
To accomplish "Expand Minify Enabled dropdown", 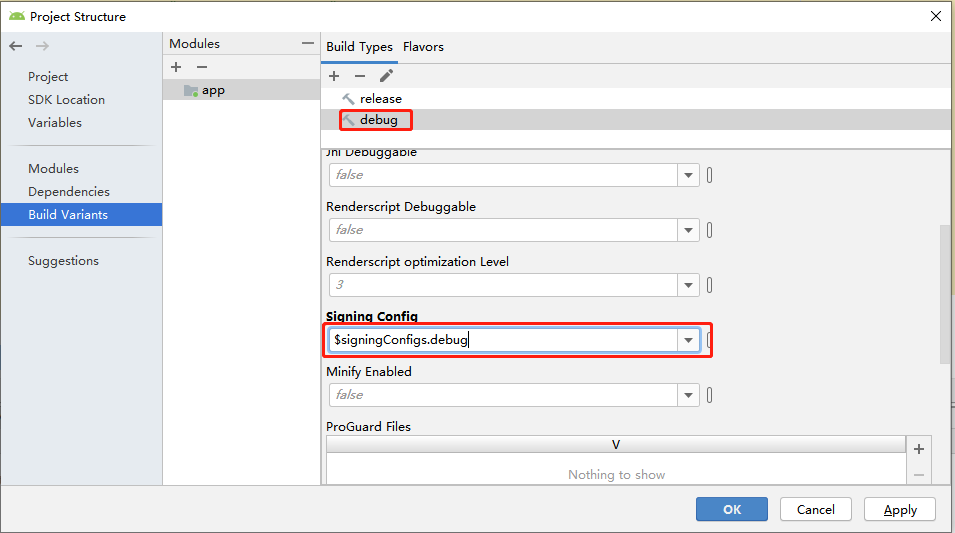I will [x=689, y=395].
